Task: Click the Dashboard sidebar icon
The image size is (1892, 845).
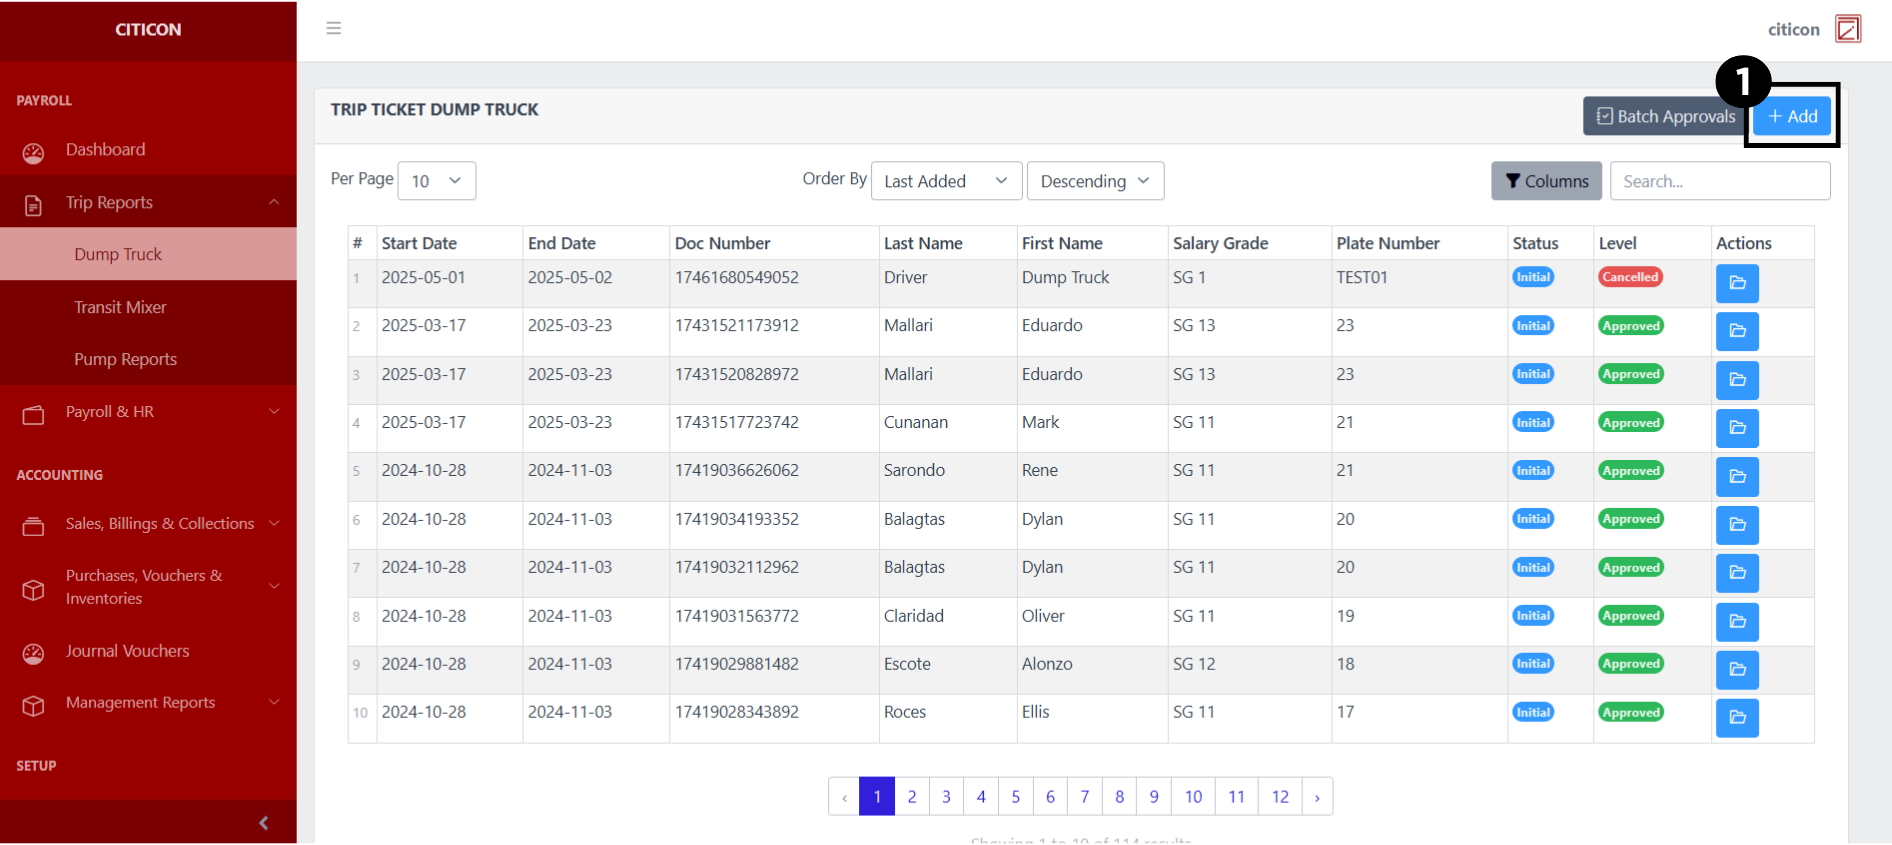Action: (x=34, y=152)
